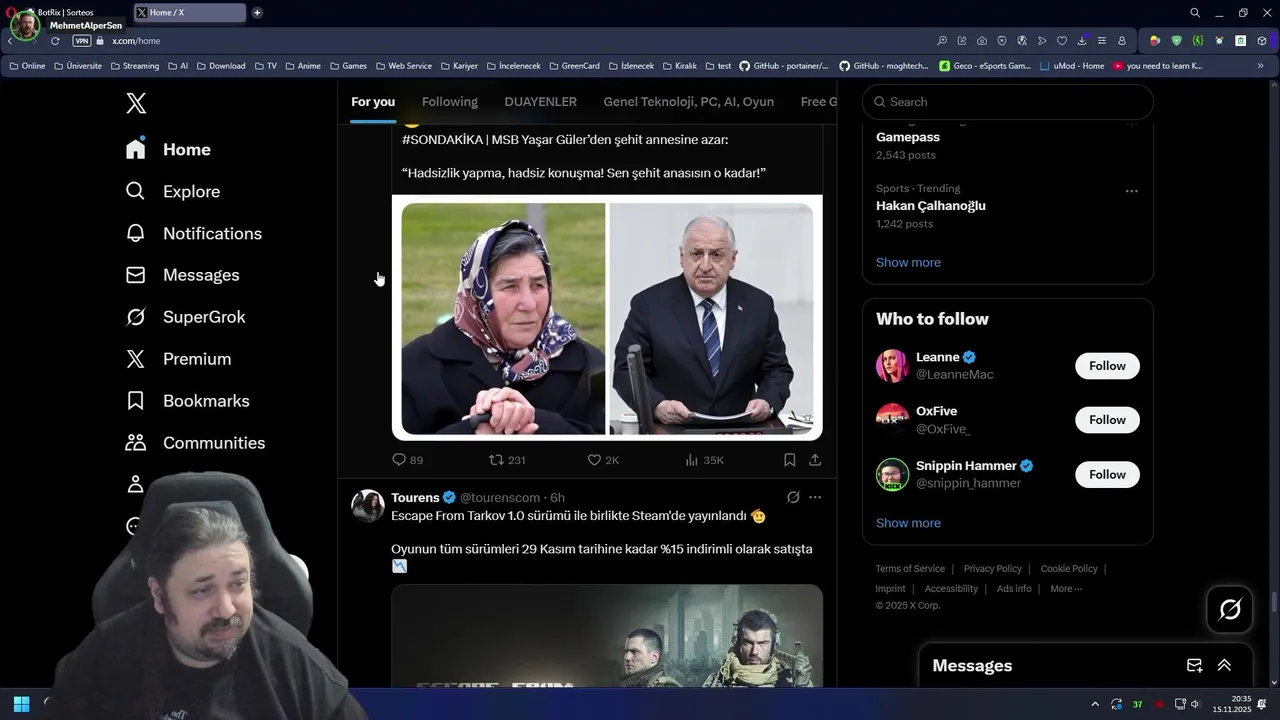Screen dimensions: 1280x720
Task: Open the Terms of Service link
Action: point(910,569)
